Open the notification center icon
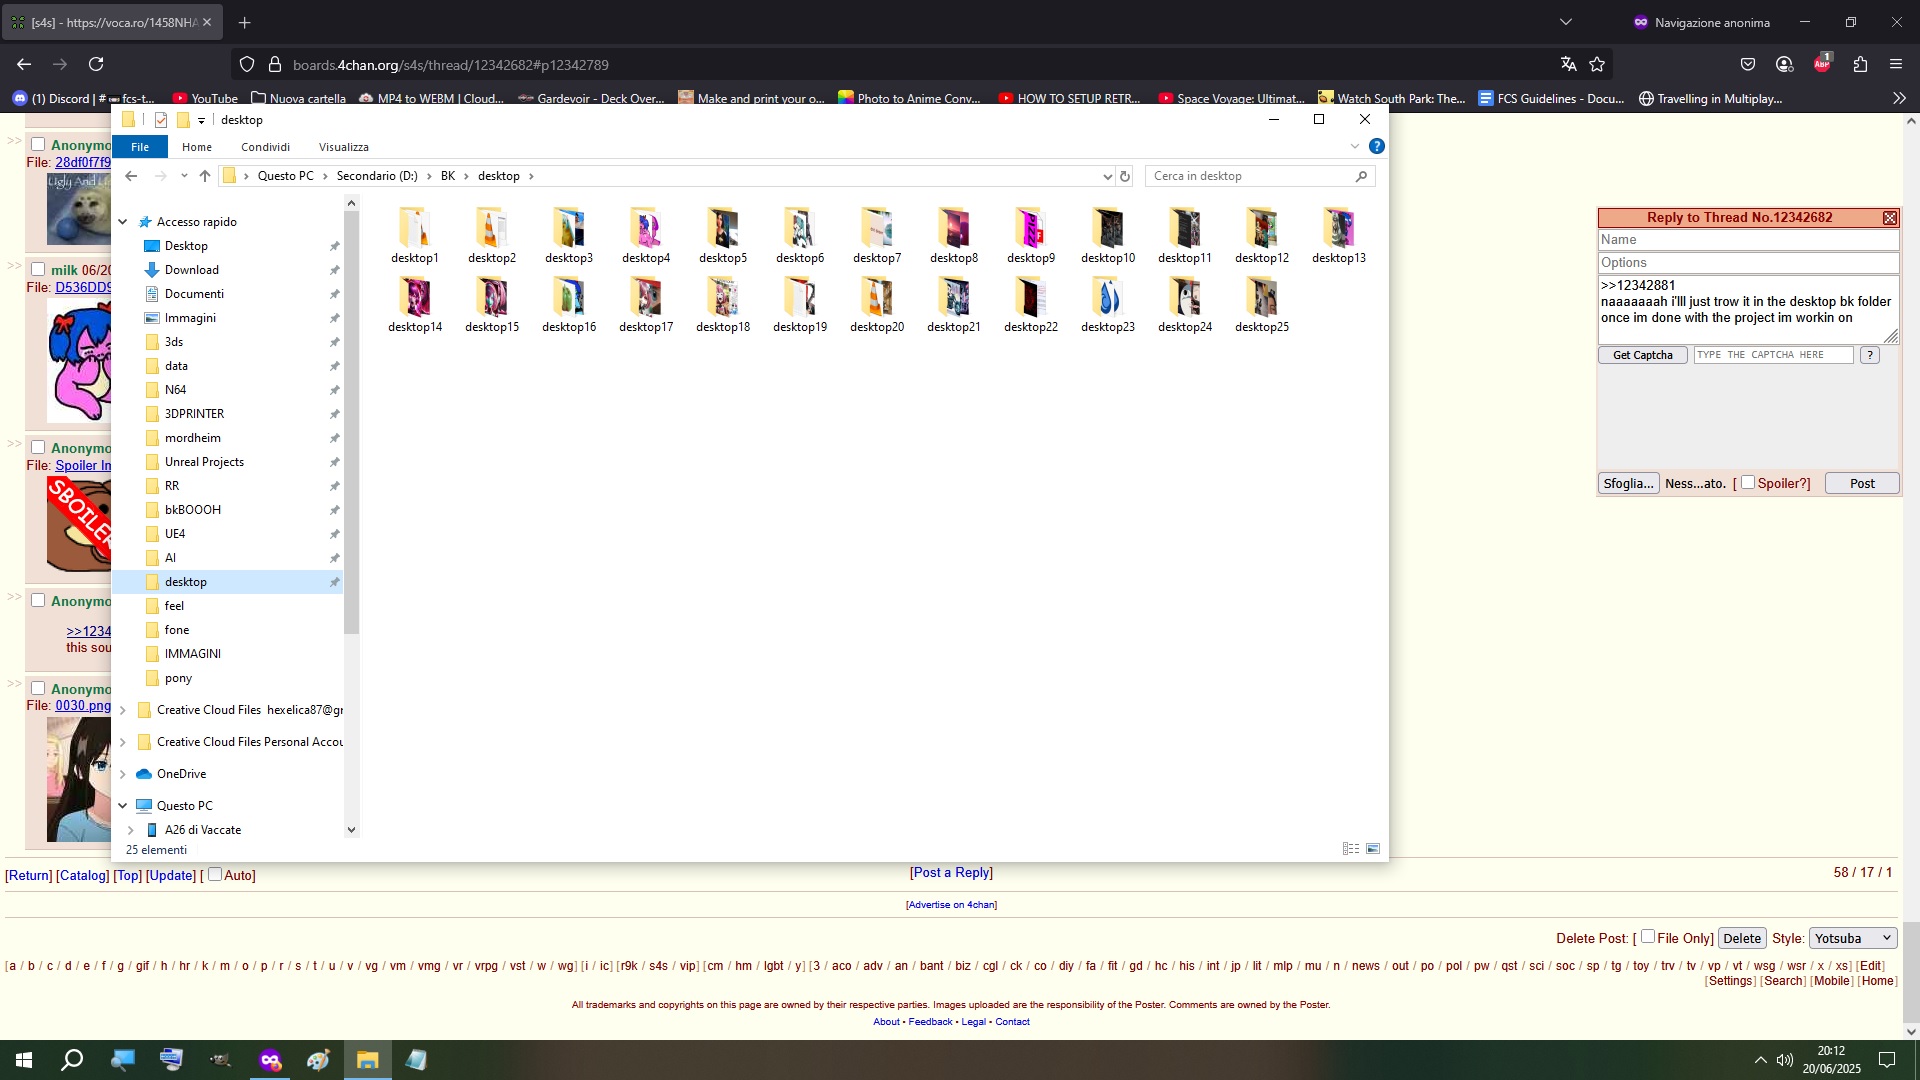1920x1080 pixels. coord(1887,1060)
